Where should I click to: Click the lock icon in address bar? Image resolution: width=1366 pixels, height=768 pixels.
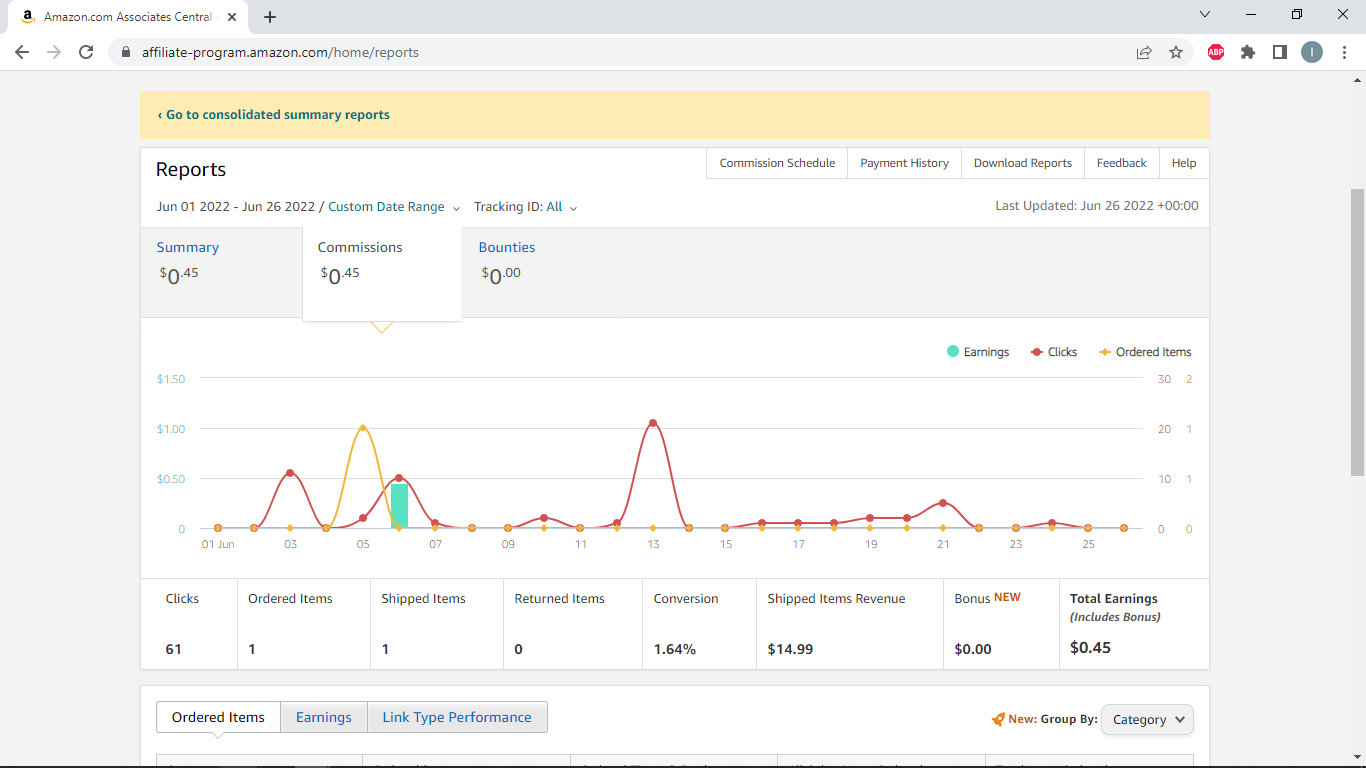[126, 52]
